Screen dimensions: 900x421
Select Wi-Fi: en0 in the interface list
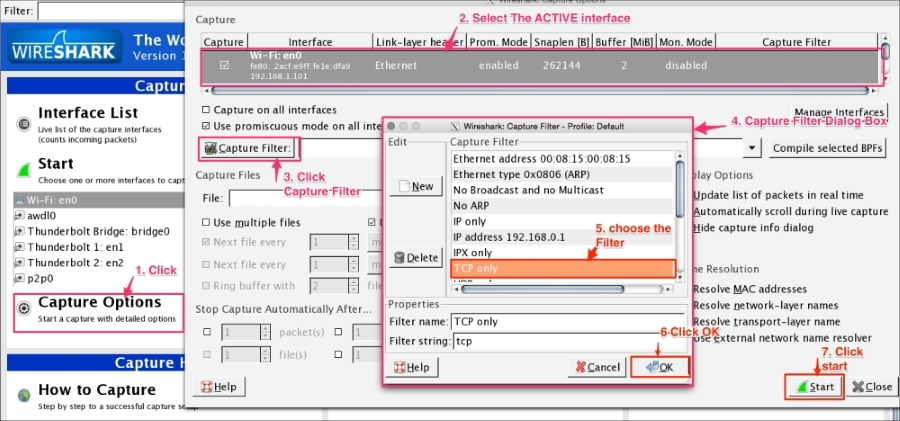(98, 200)
